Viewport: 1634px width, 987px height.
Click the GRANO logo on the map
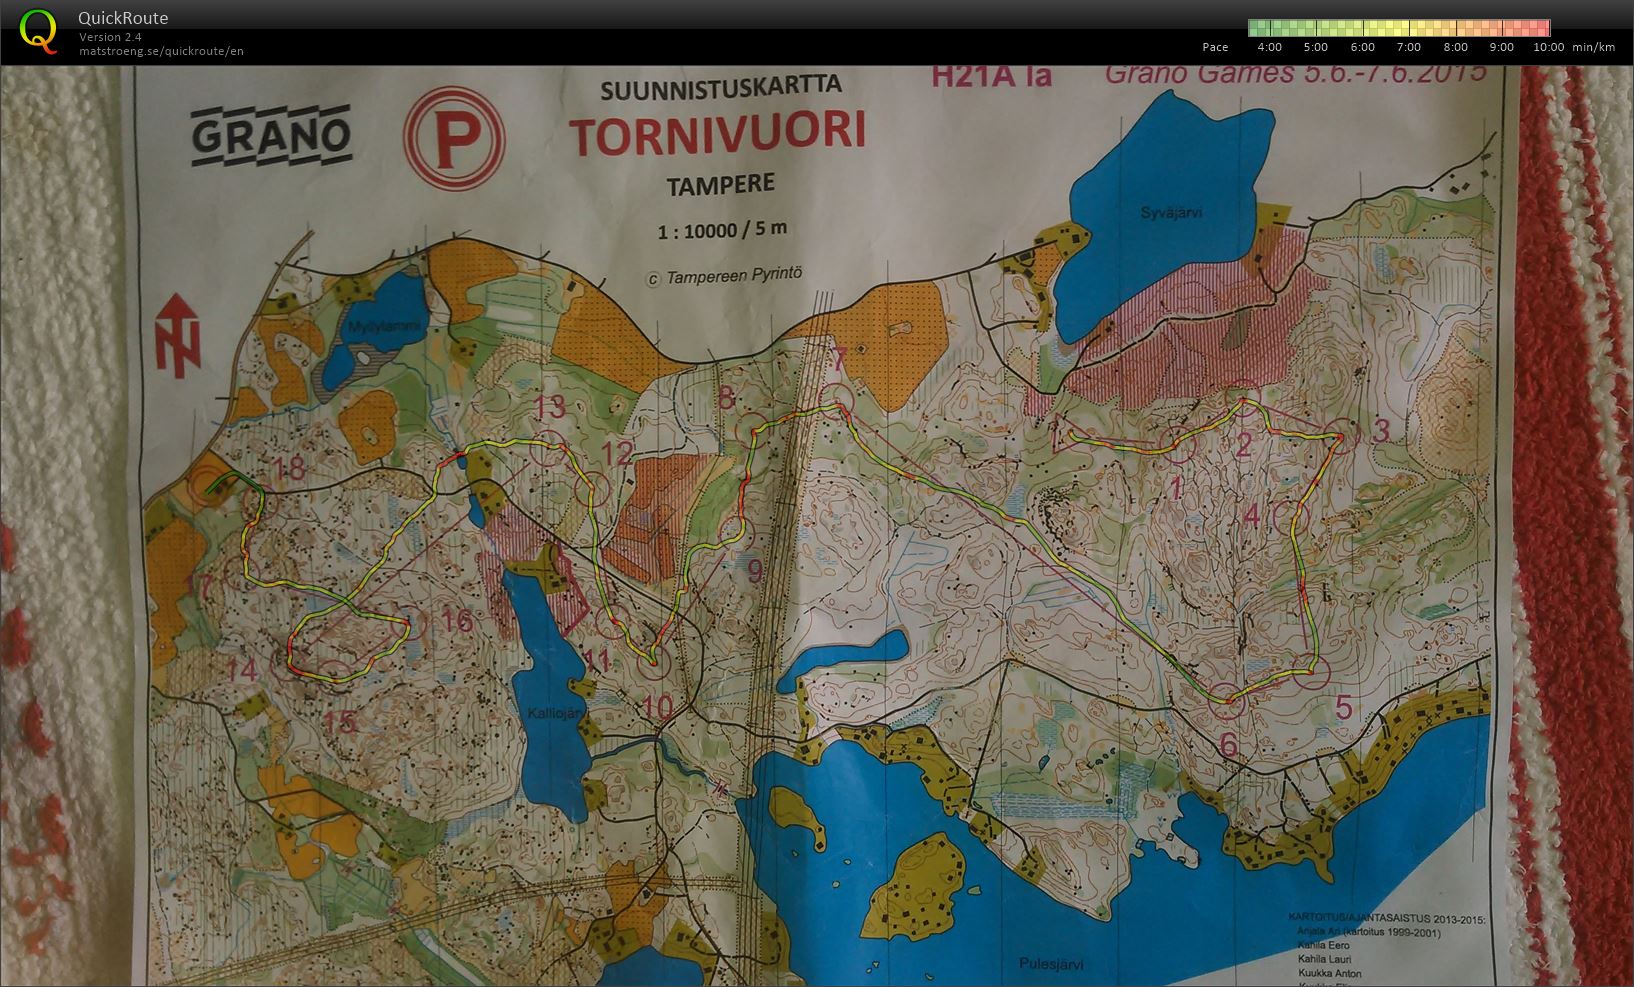click(271, 135)
